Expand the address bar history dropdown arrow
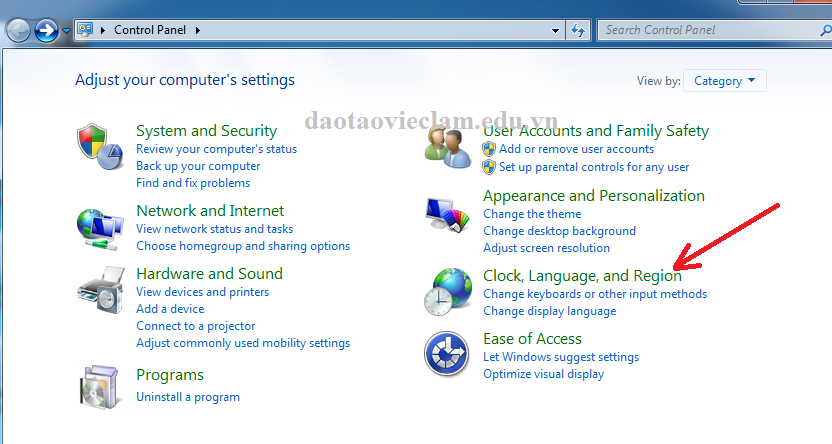832x444 pixels. (556, 30)
